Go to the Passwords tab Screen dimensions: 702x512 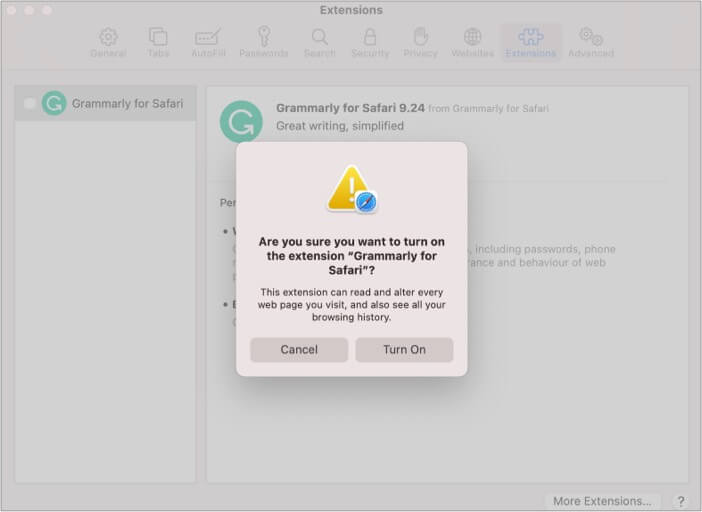coord(264,43)
